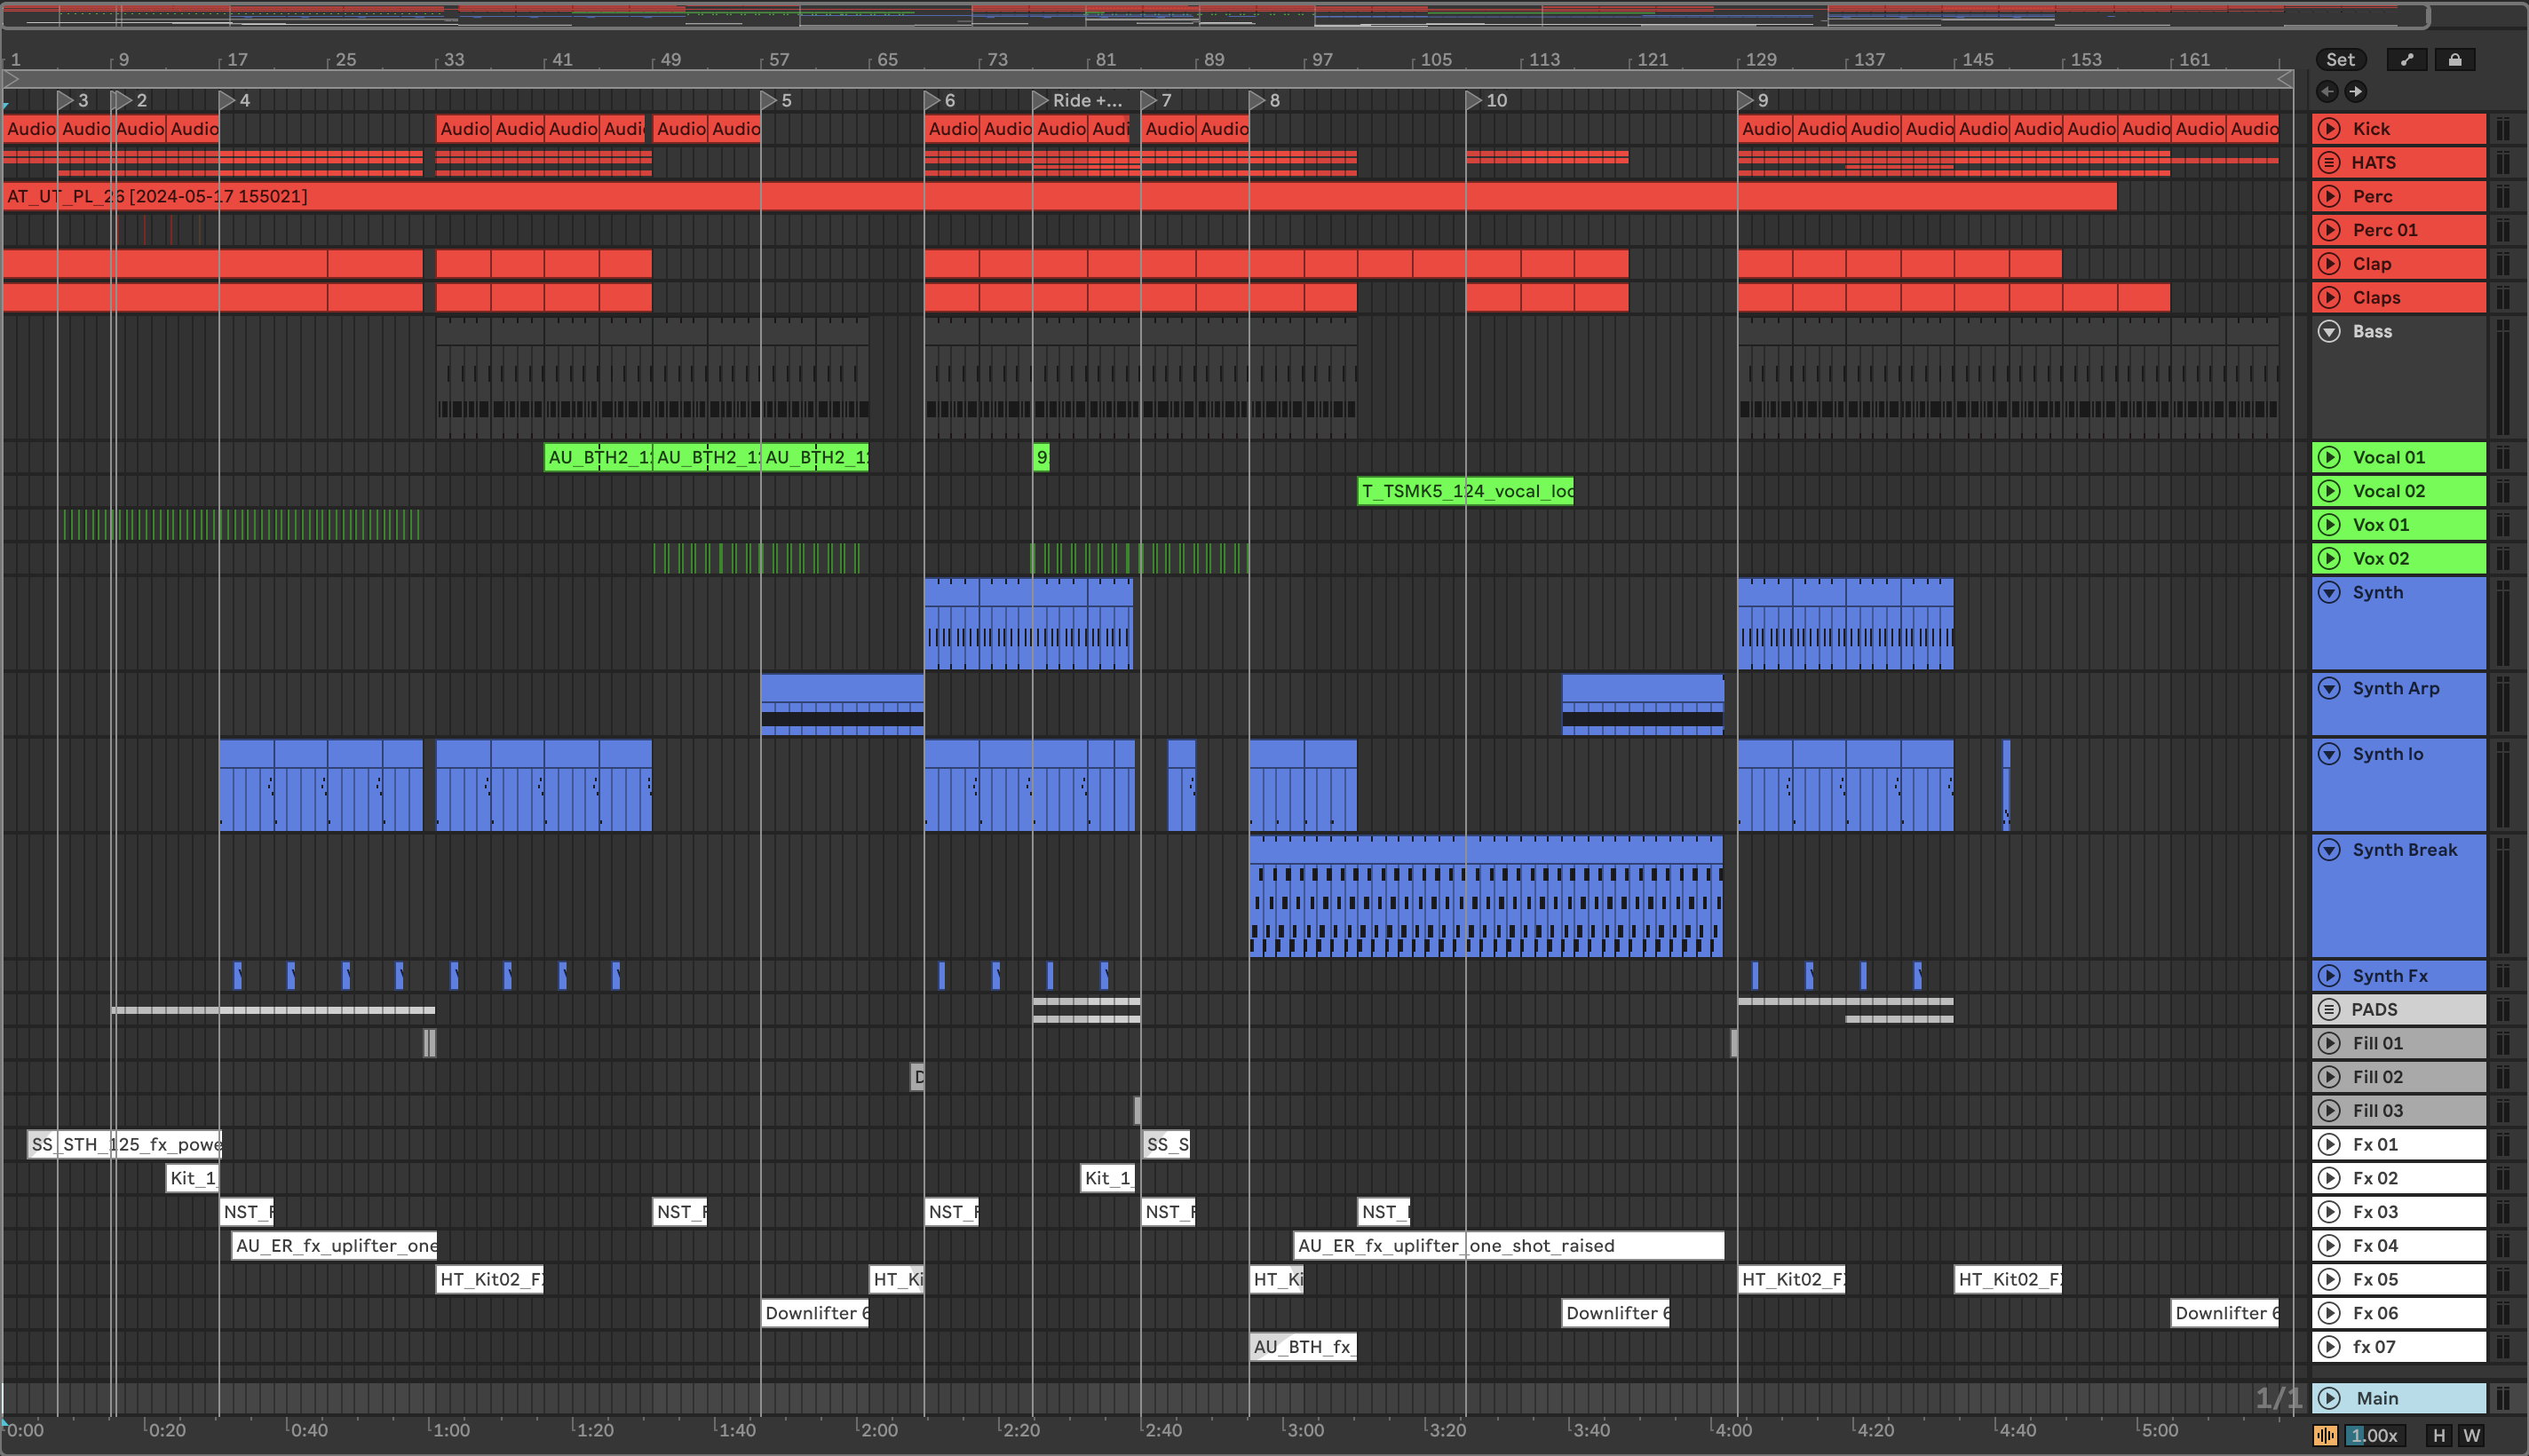Click the round arrow icon on Vox 02

click(2329, 559)
